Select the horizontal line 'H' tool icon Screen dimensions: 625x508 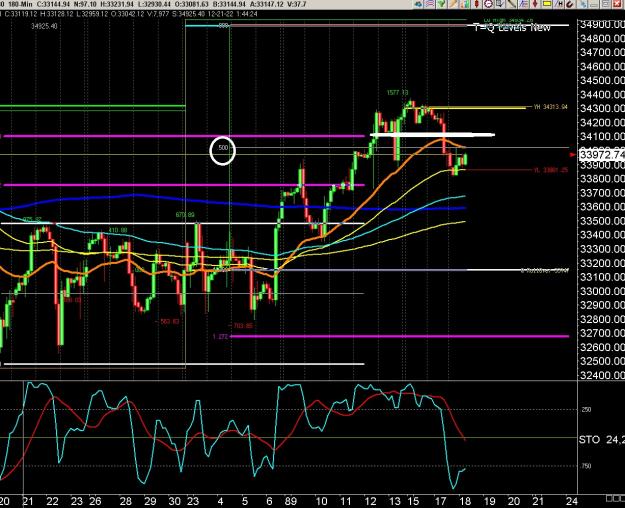click(x=559, y=4)
